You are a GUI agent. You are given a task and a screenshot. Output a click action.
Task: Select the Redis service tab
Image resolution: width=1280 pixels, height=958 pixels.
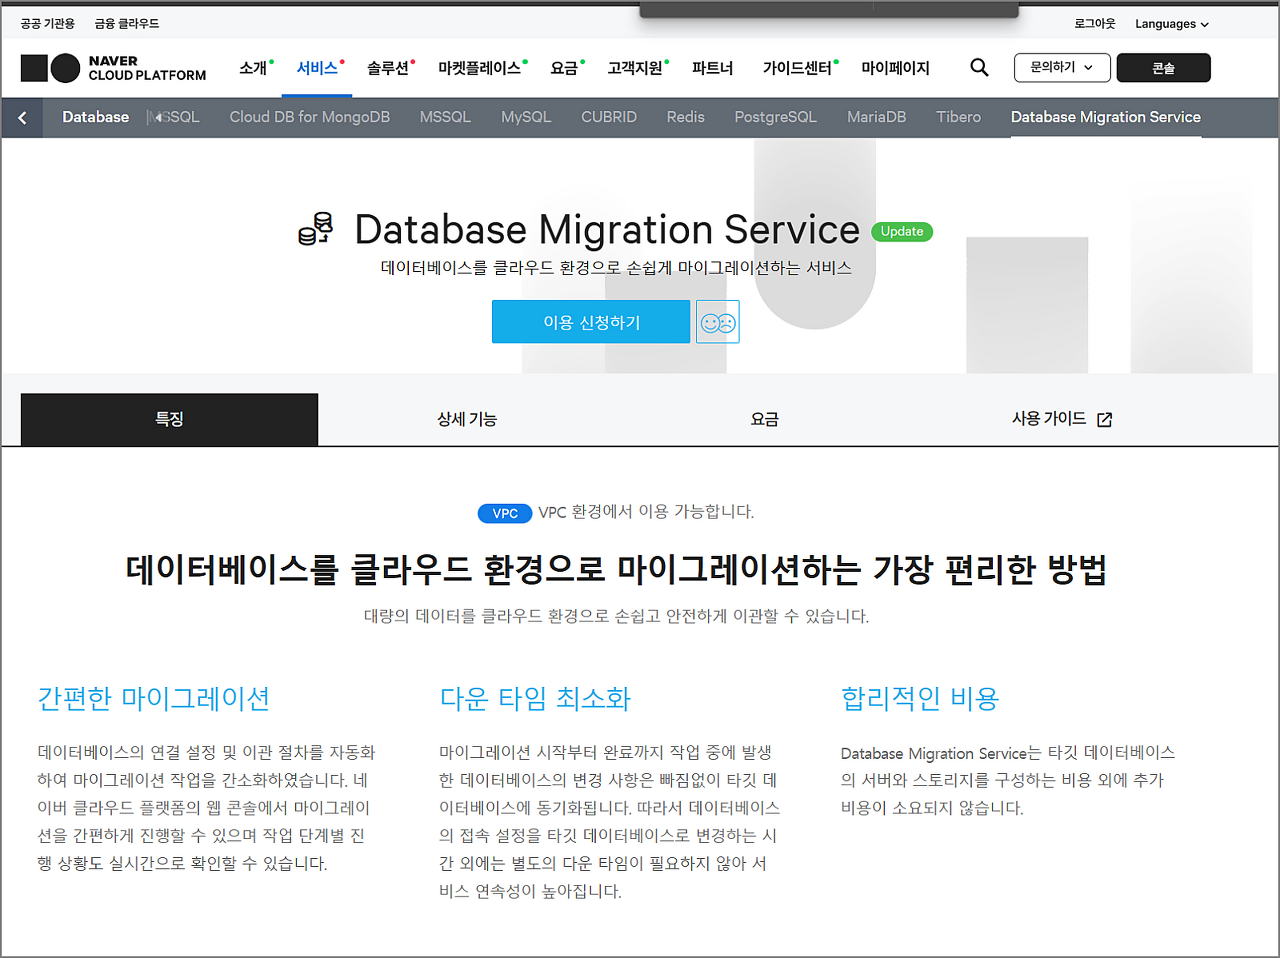[x=686, y=117]
